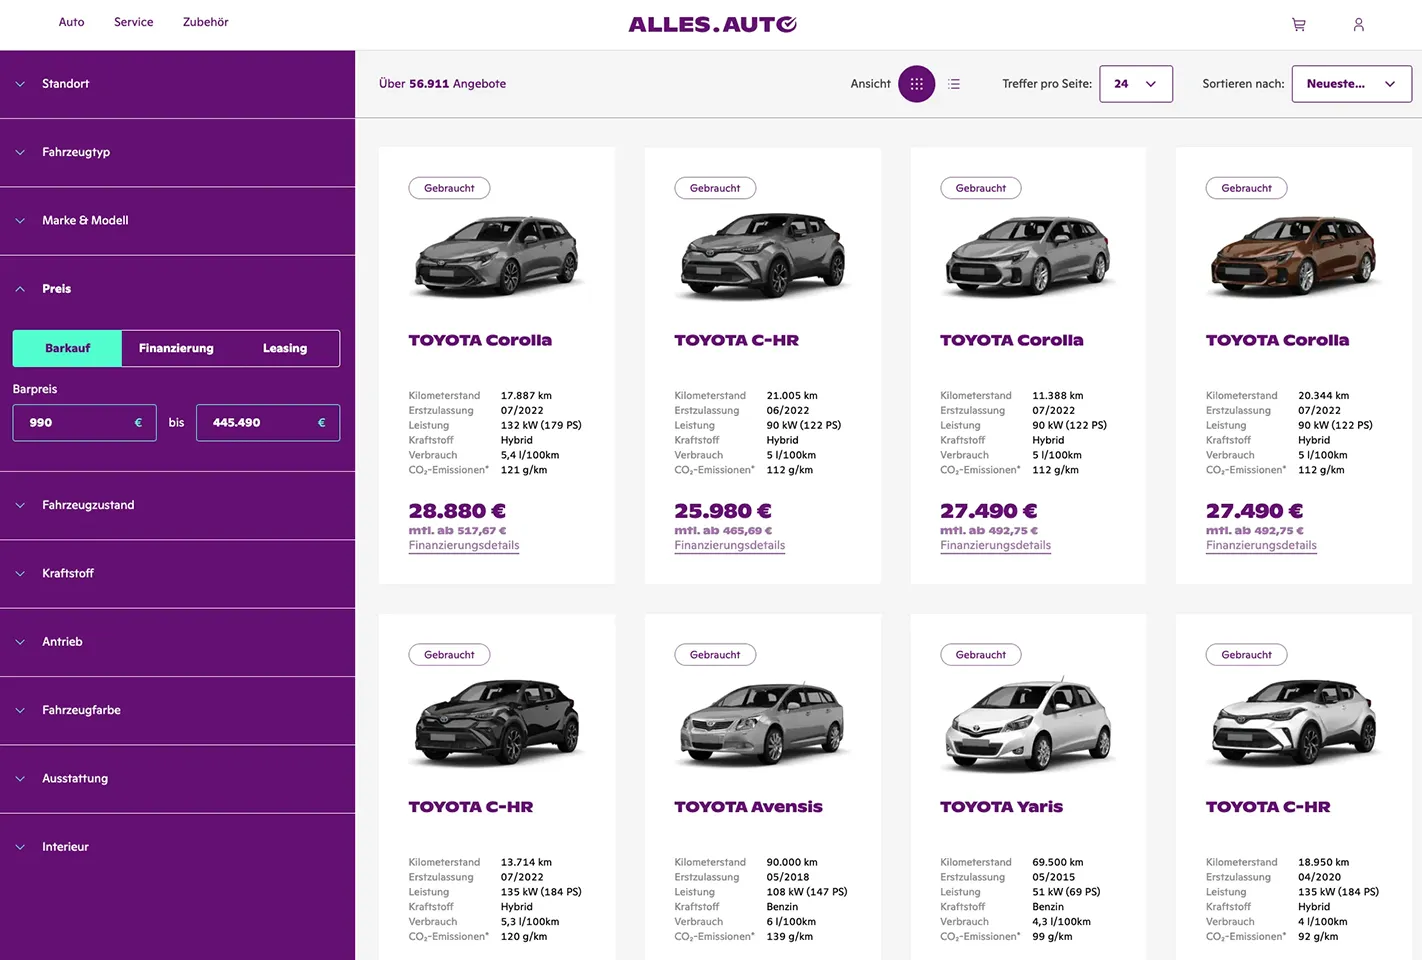Expand the Fahrzeugtyp filter
Viewport: 1422px width, 960px height.
[x=177, y=152]
